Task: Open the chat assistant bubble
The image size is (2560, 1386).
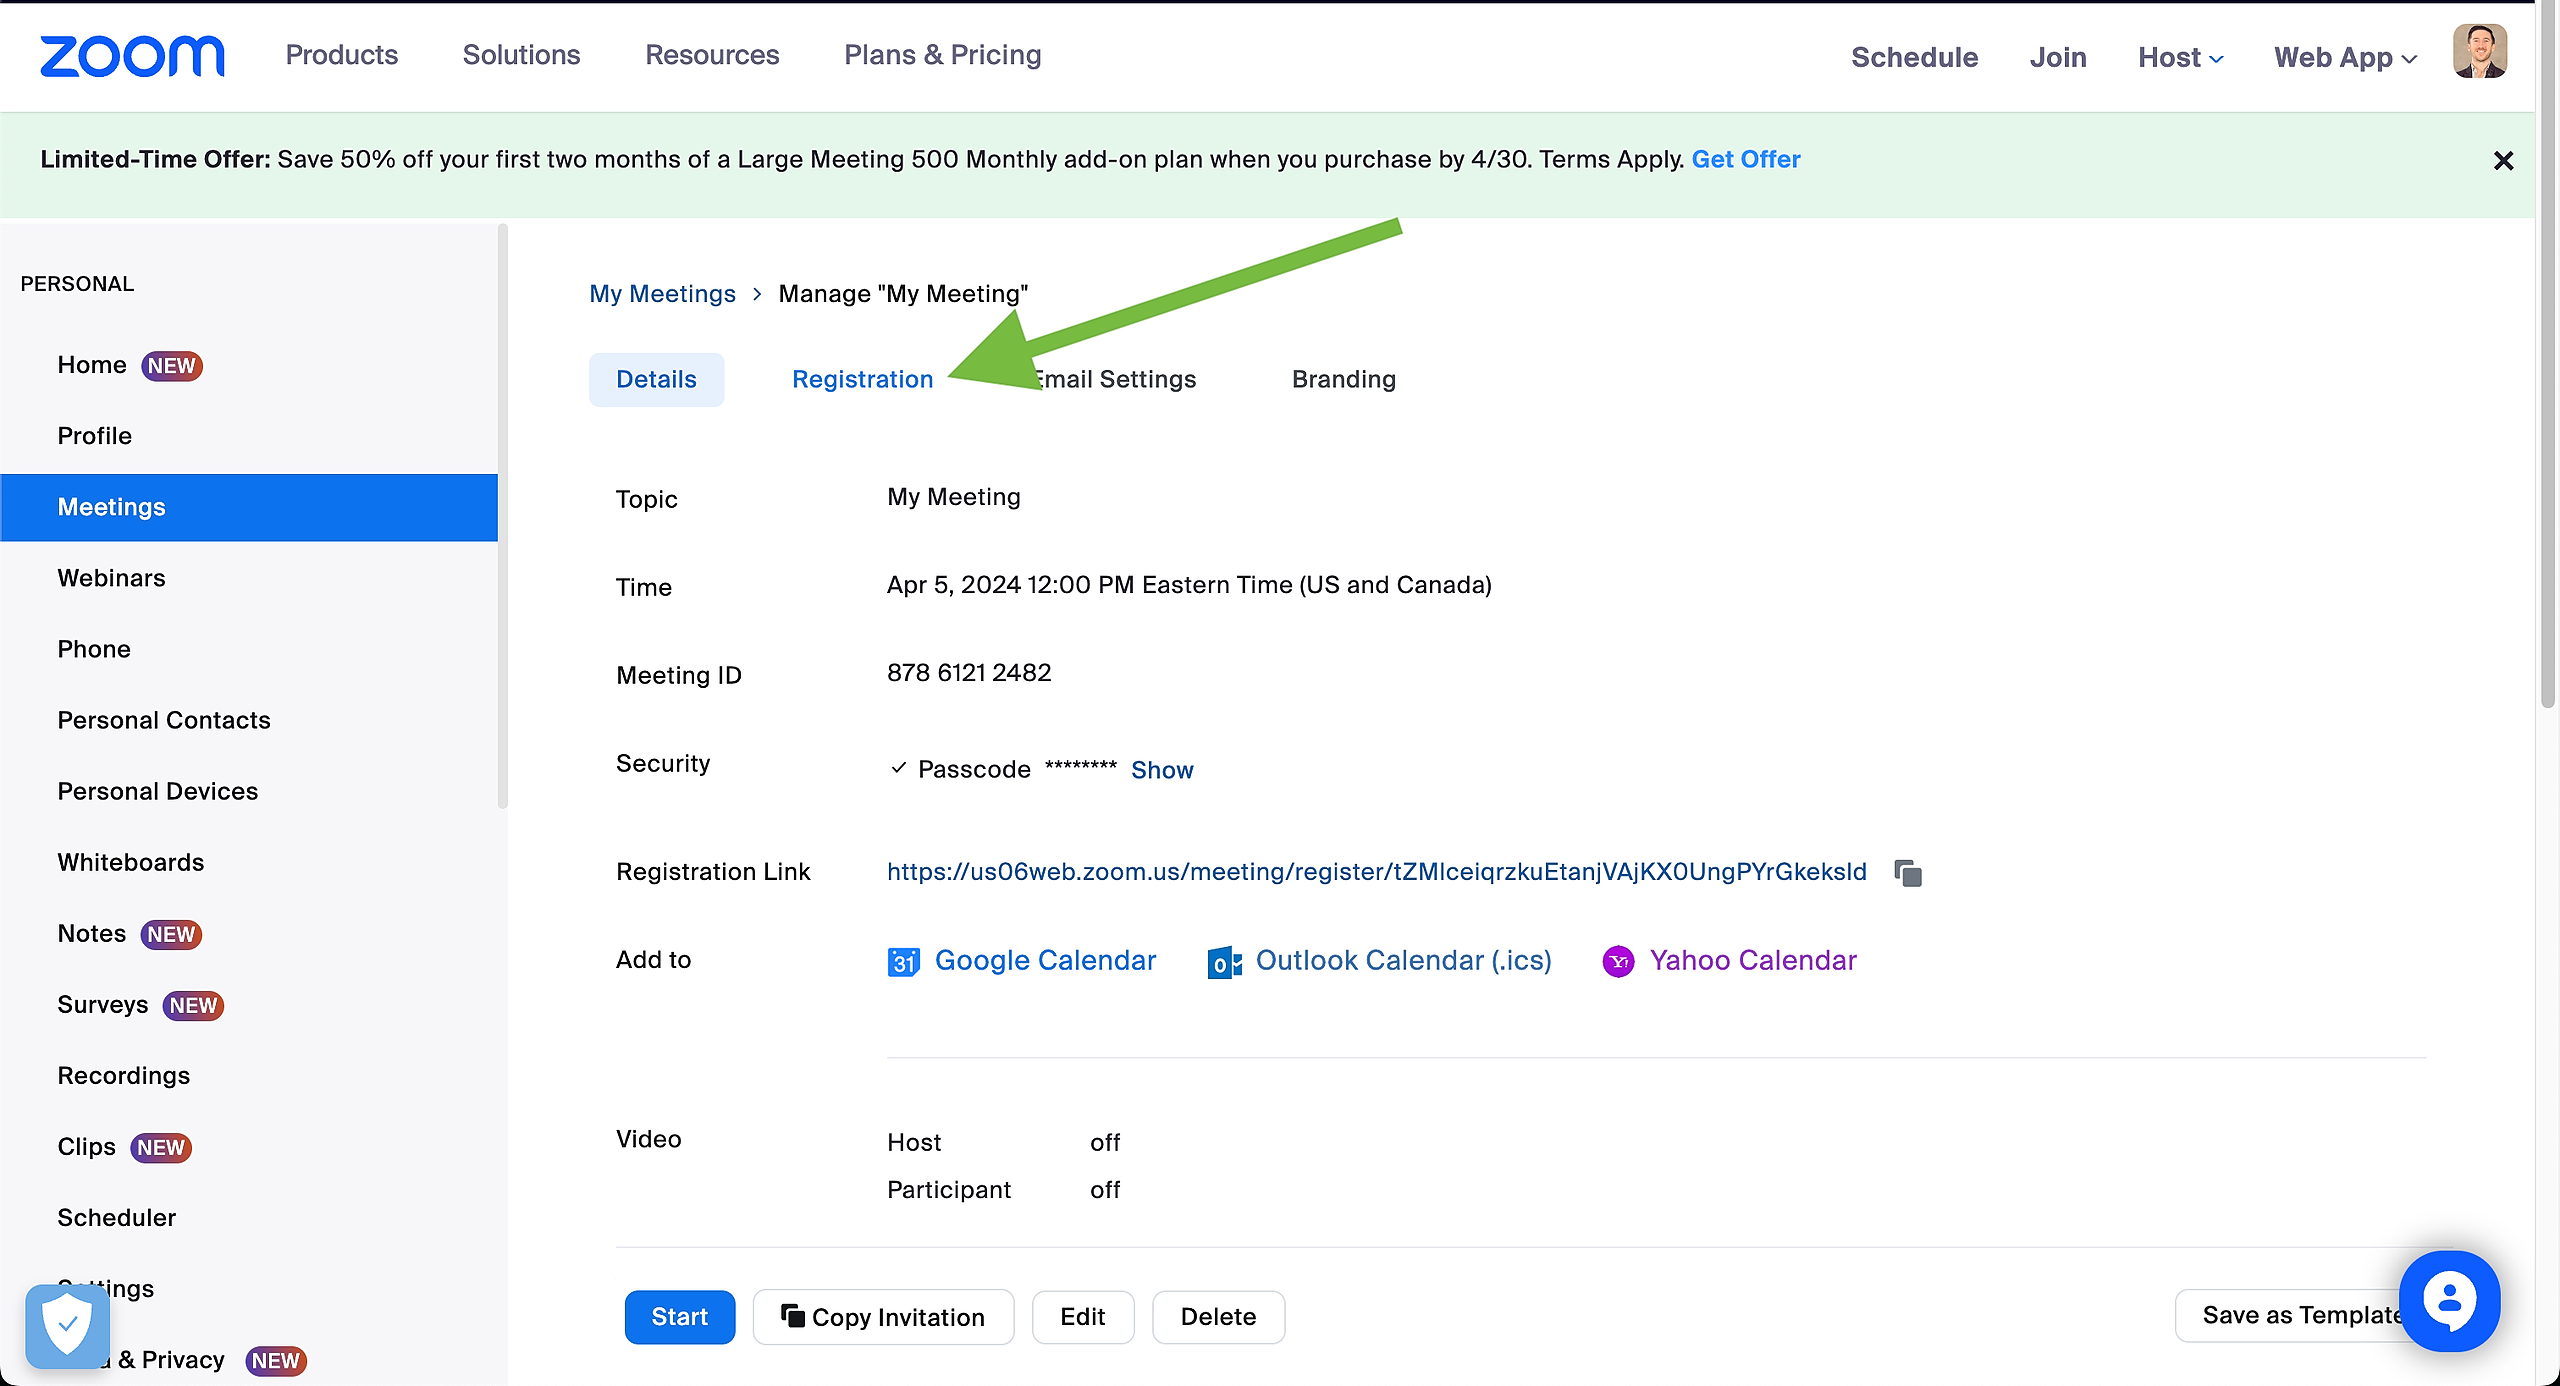Action: pos(2449,1301)
